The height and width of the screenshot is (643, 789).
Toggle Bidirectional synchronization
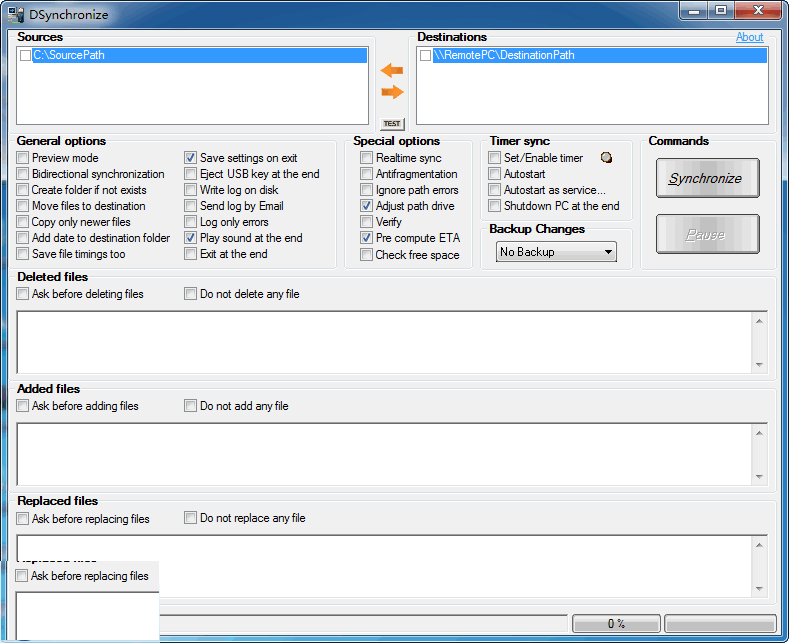click(x=23, y=174)
